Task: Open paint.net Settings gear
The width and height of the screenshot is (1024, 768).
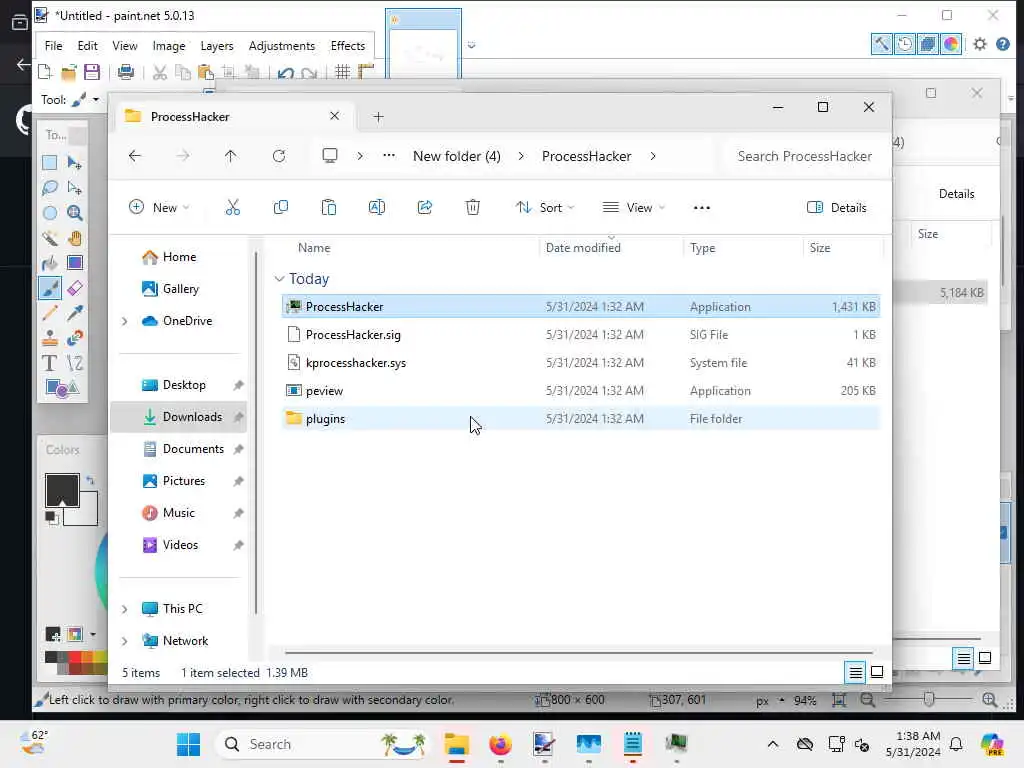Action: tap(980, 44)
